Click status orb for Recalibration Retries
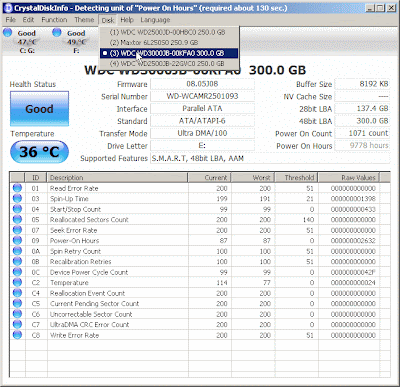Image resolution: width=400 pixels, height=387 pixels. pos(17,261)
